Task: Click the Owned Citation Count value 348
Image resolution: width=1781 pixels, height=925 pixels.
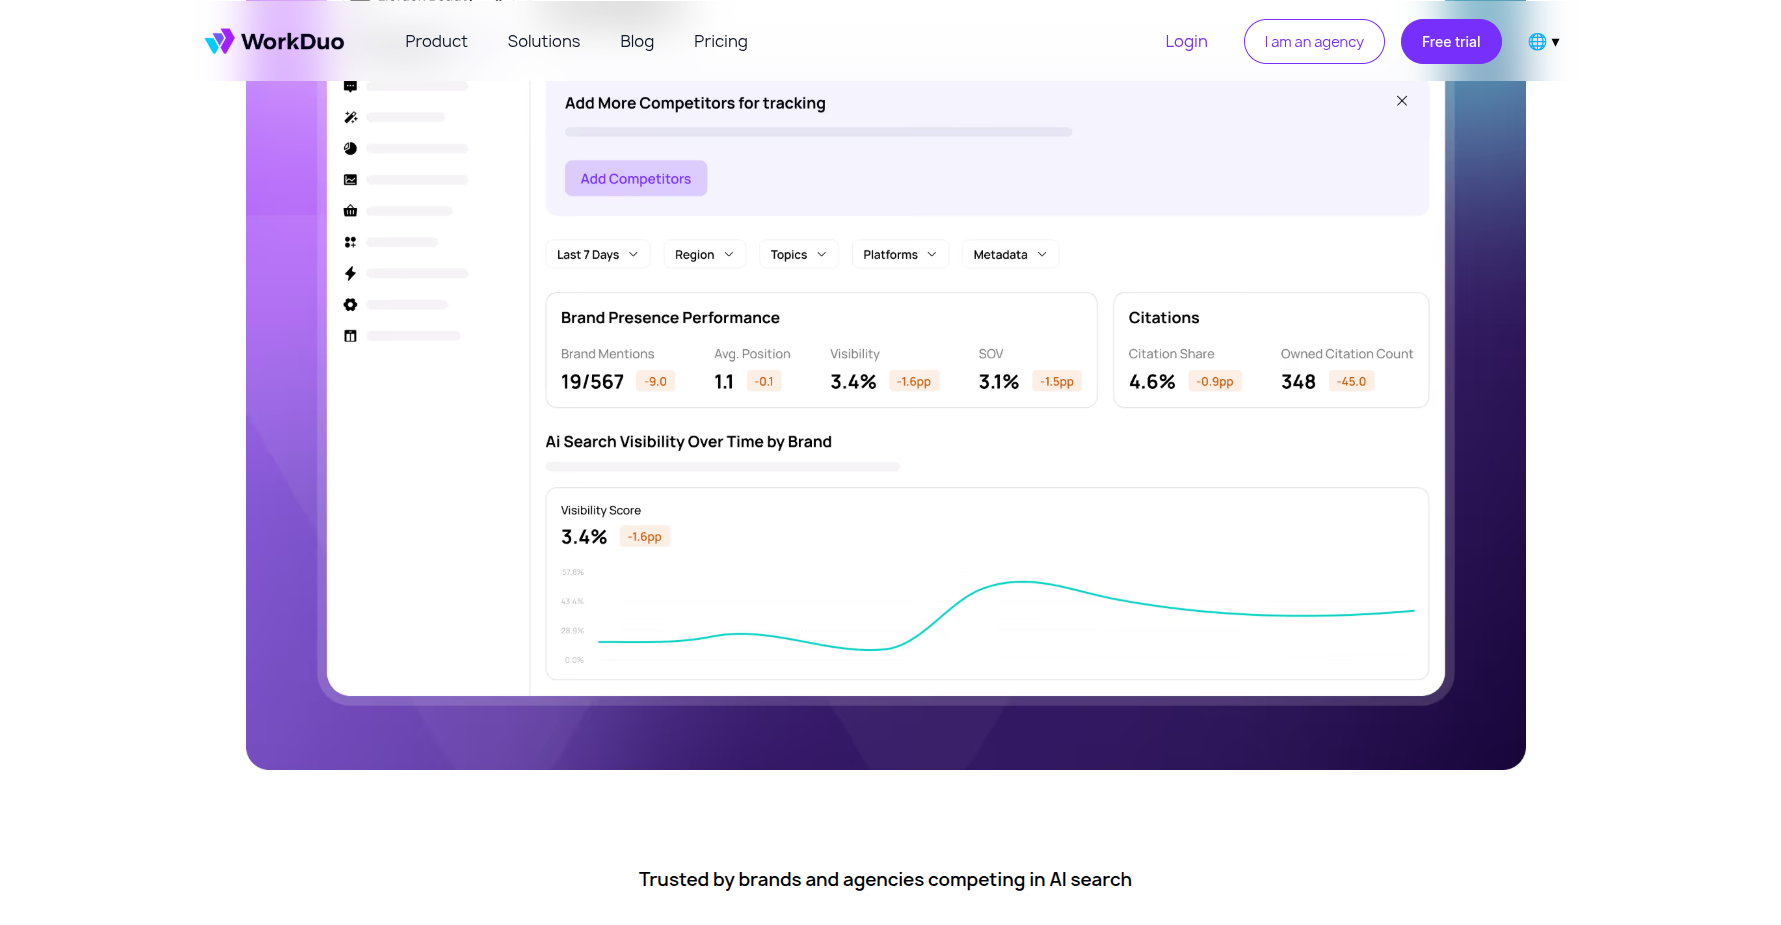Action: tap(1298, 382)
